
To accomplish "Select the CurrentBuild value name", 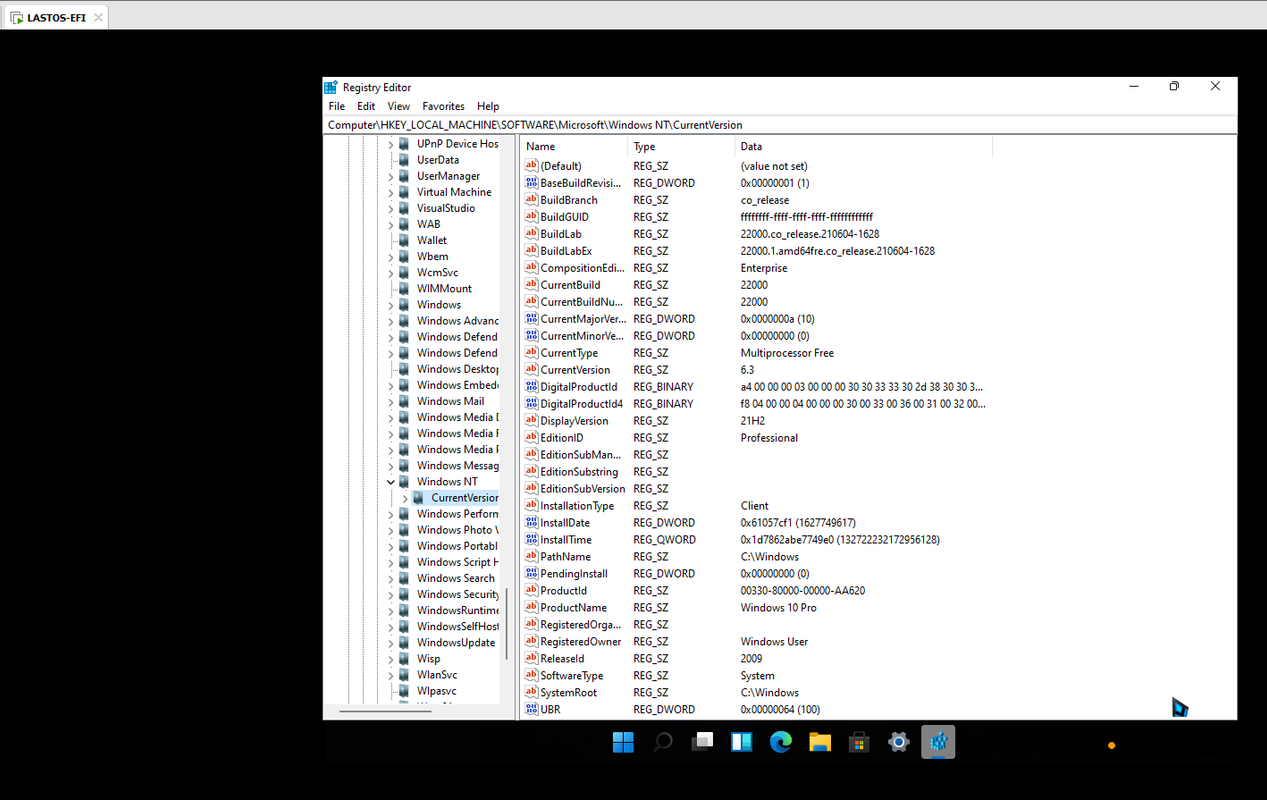I will click(x=570, y=285).
